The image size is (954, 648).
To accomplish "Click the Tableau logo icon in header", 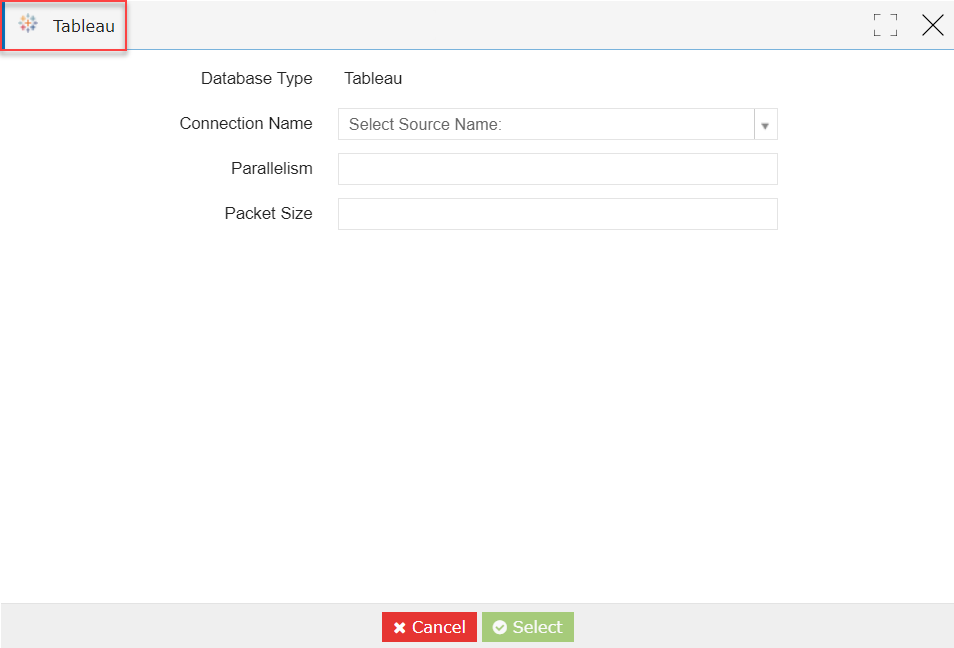I will (x=28, y=24).
